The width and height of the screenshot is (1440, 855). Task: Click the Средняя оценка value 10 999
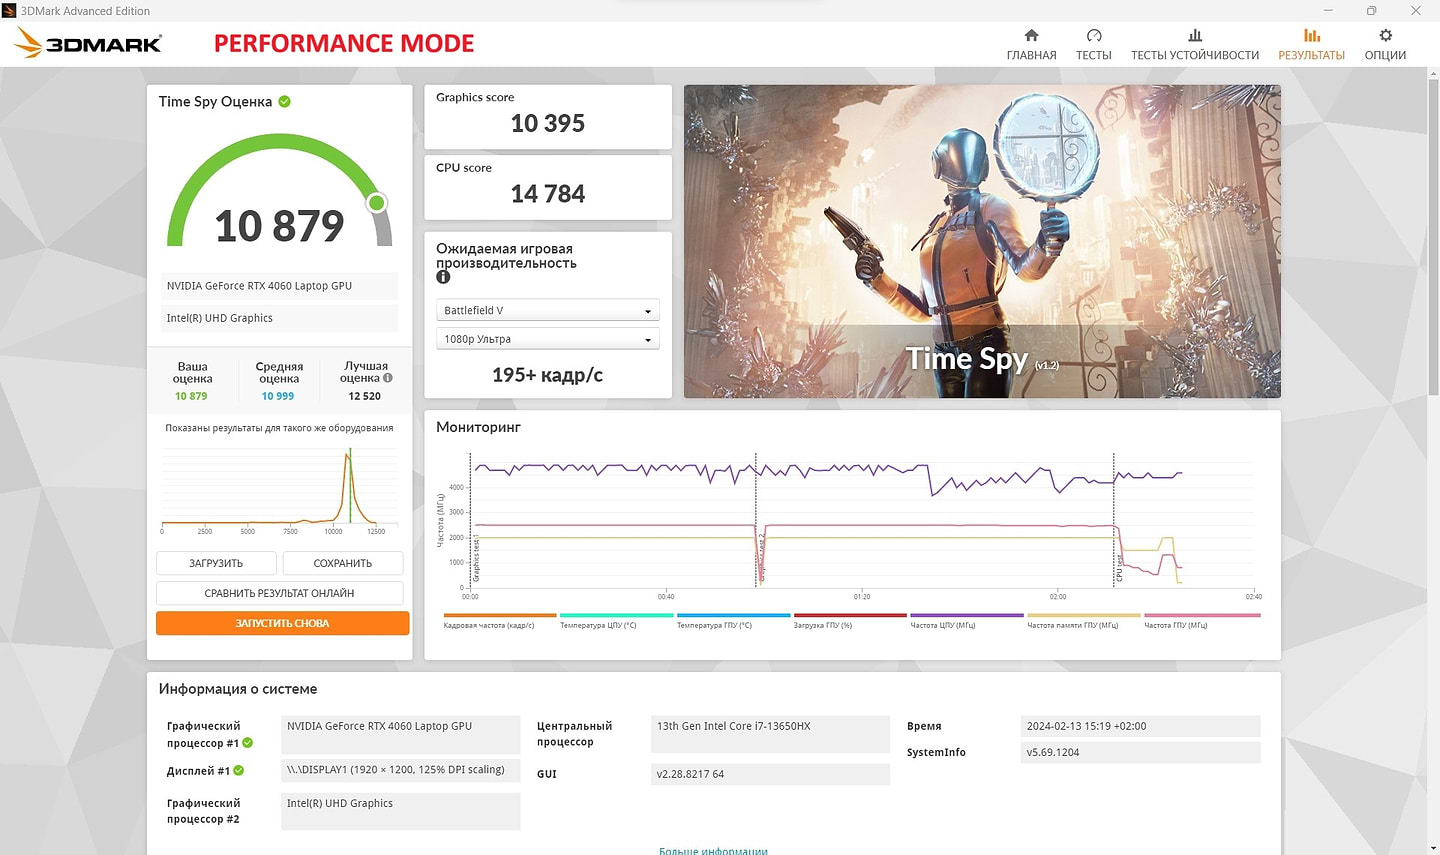(278, 396)
